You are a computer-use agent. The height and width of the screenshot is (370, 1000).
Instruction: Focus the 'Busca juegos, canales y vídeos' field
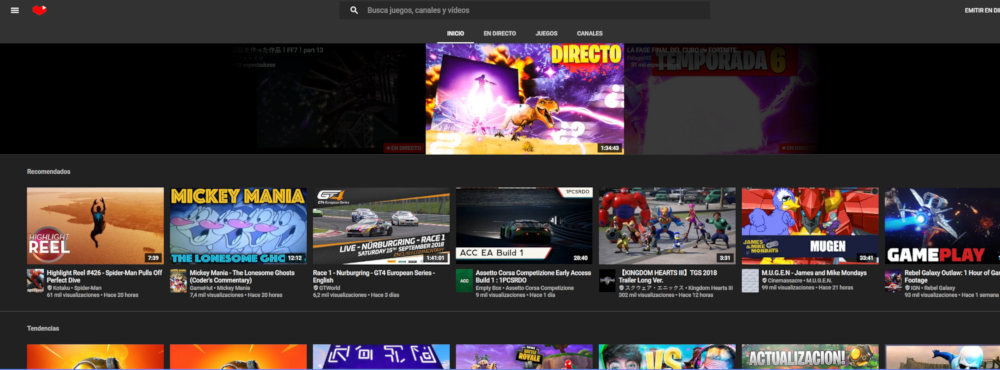(524, 10)
